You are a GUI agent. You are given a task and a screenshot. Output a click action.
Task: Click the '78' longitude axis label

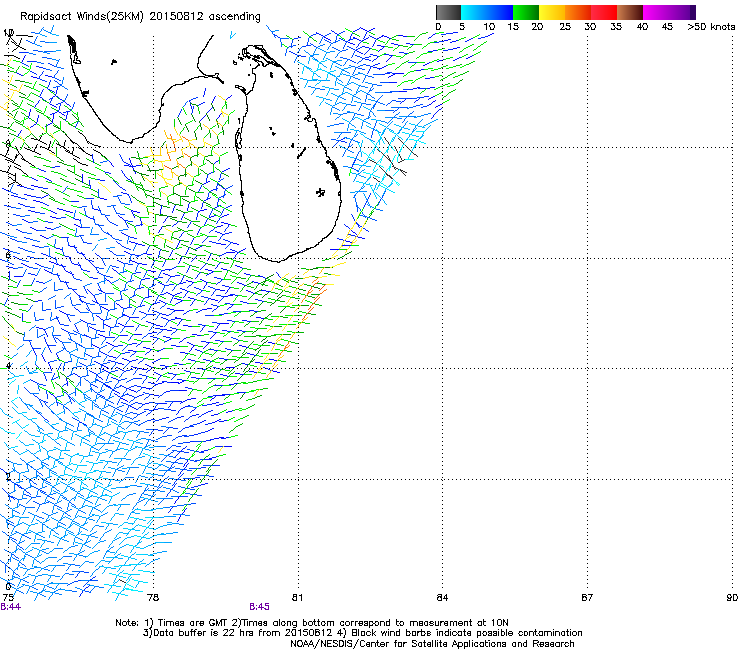[x=153, y=598]
